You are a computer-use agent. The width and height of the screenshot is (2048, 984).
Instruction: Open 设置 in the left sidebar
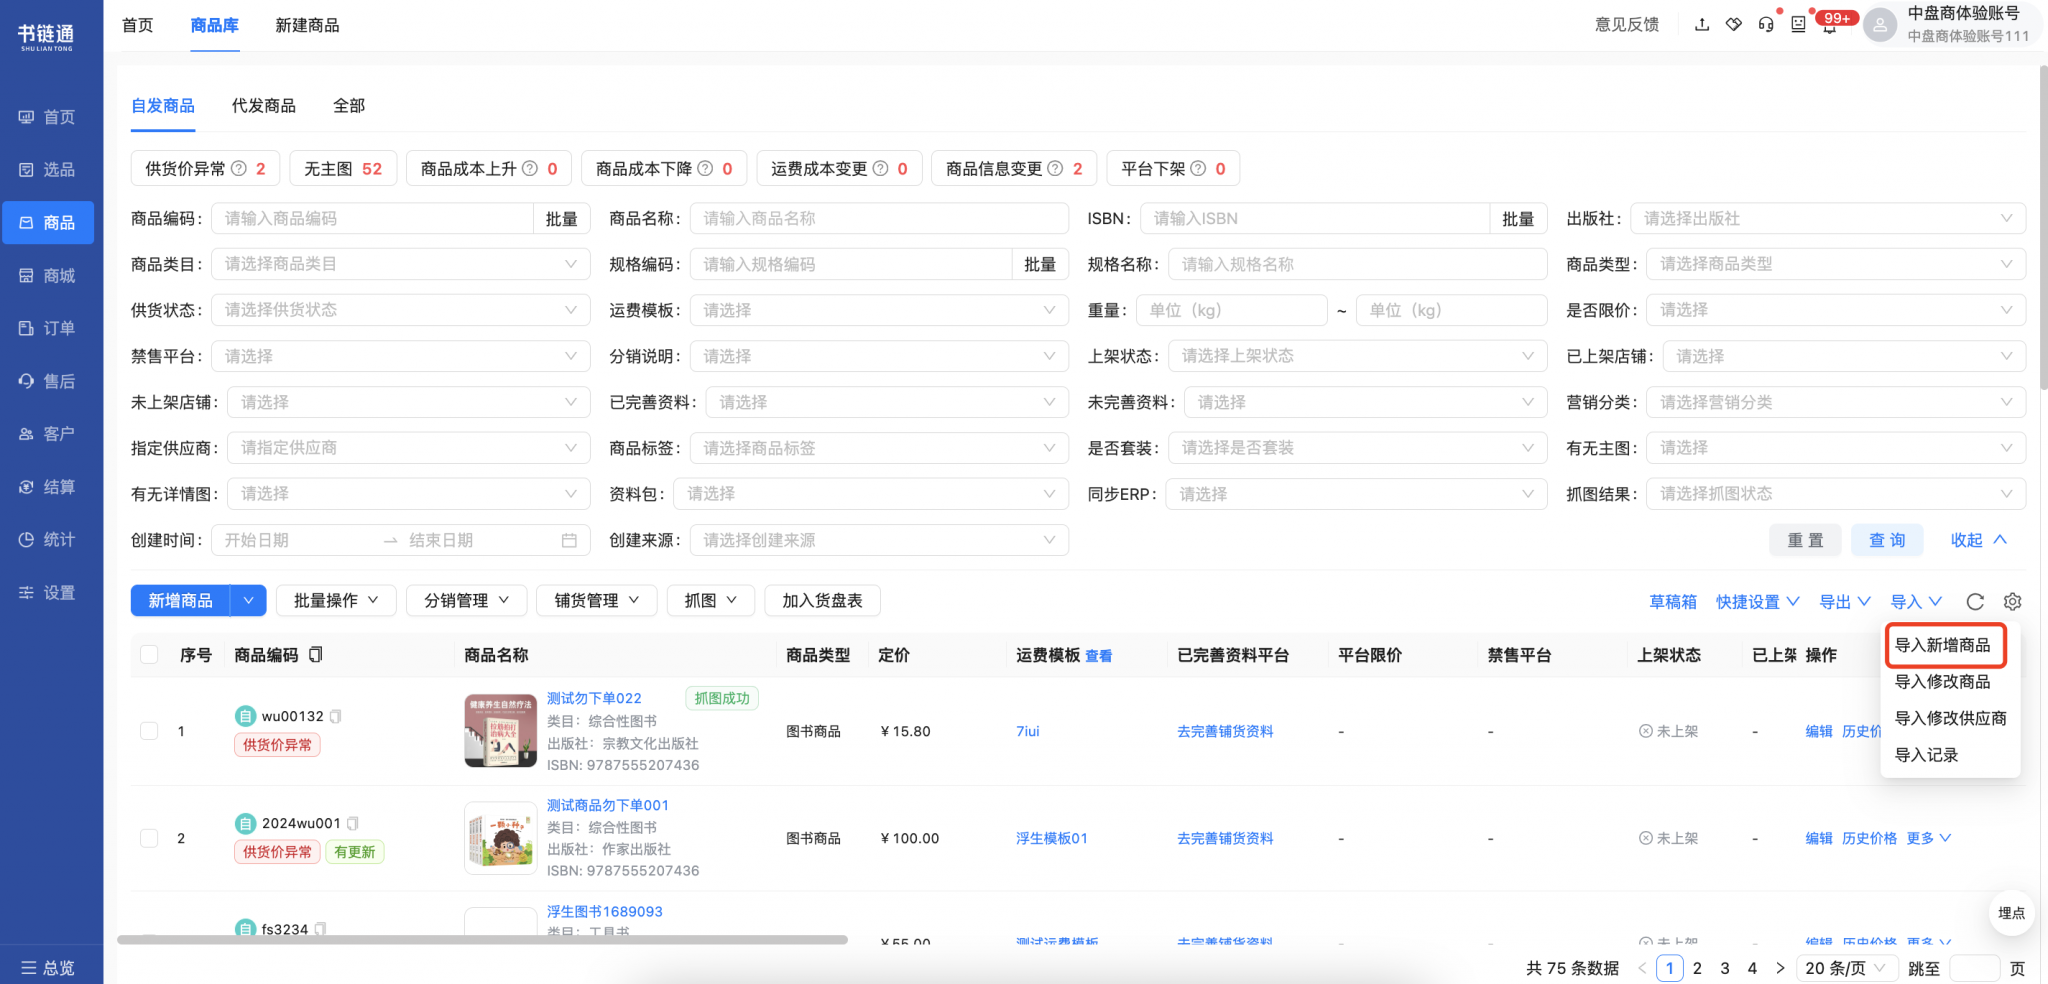coord(48,593)
